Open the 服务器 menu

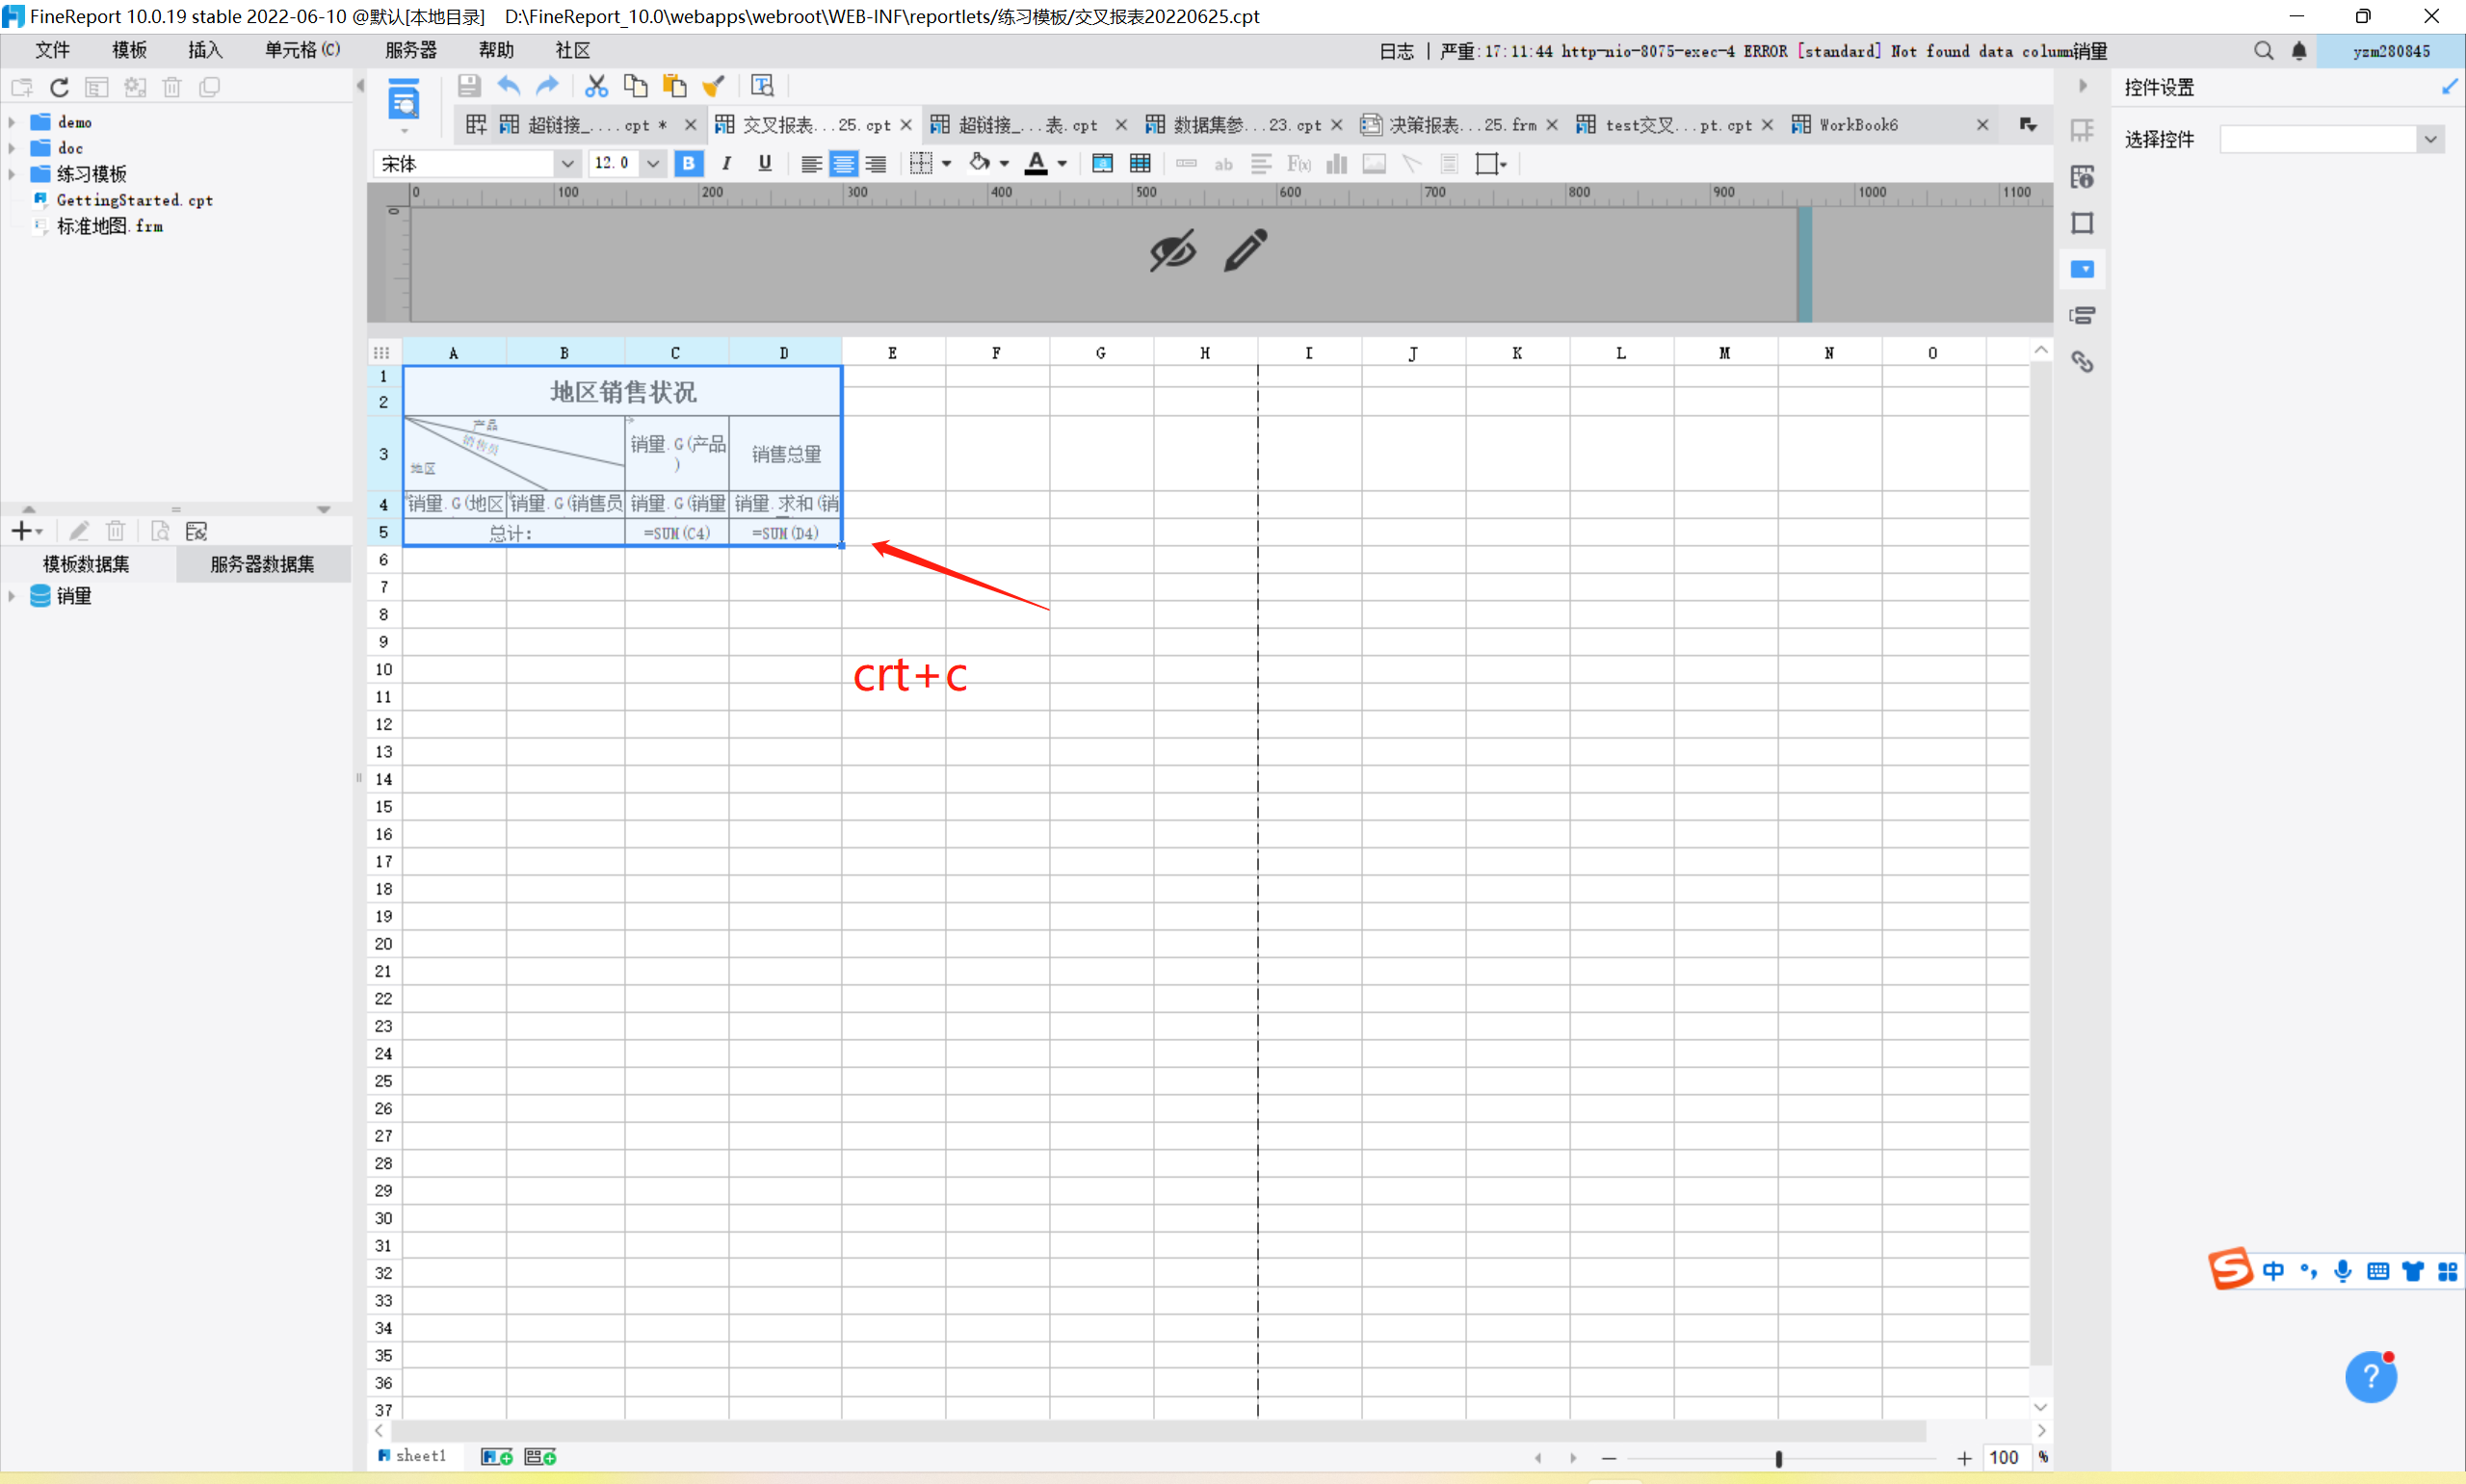(x=411, y=50)
